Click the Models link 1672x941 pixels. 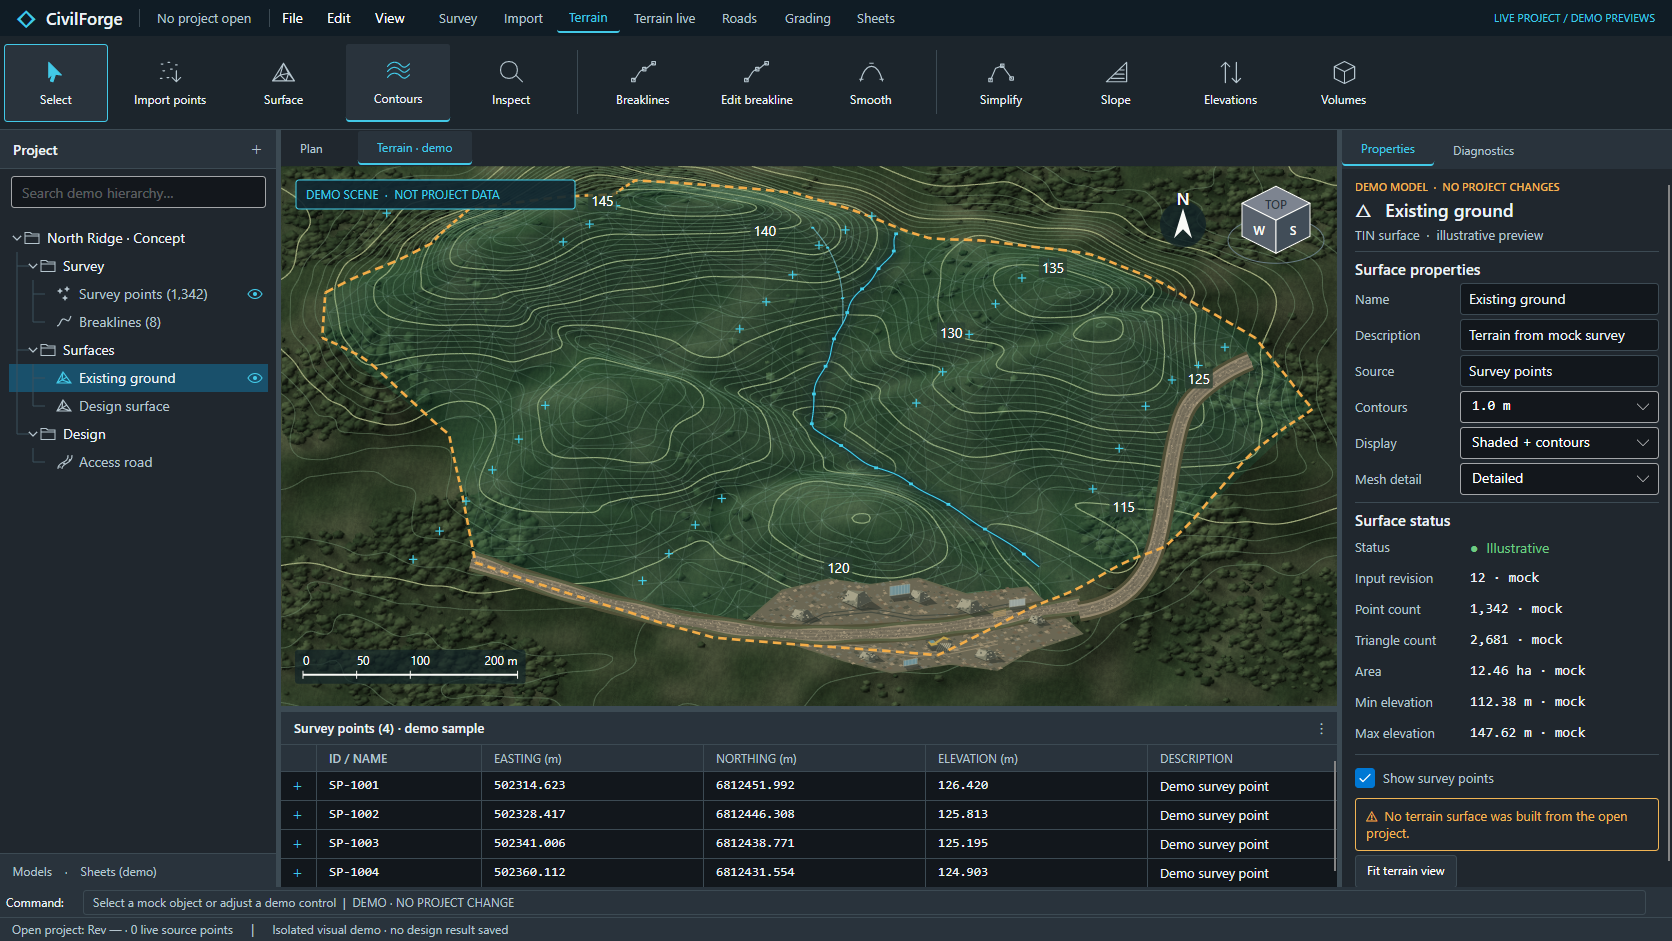tap(32, 872)
